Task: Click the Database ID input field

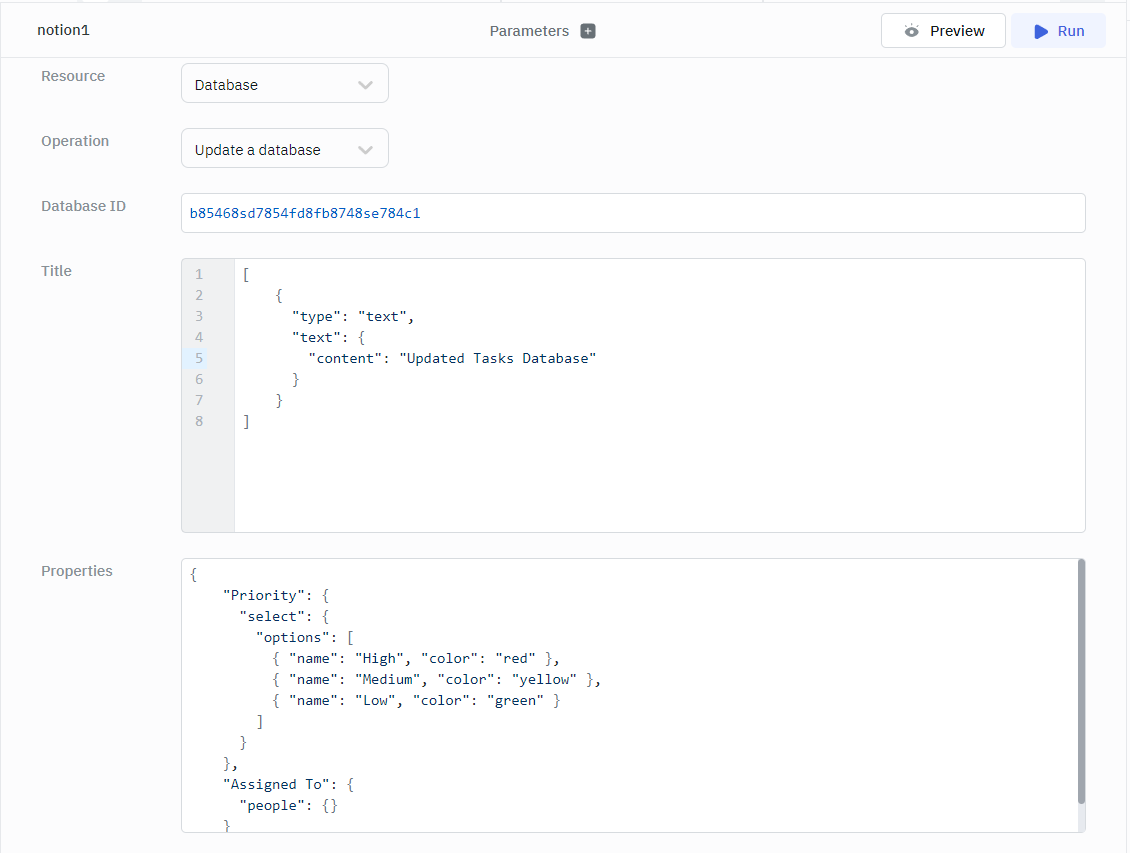Action: click(632, 213)
